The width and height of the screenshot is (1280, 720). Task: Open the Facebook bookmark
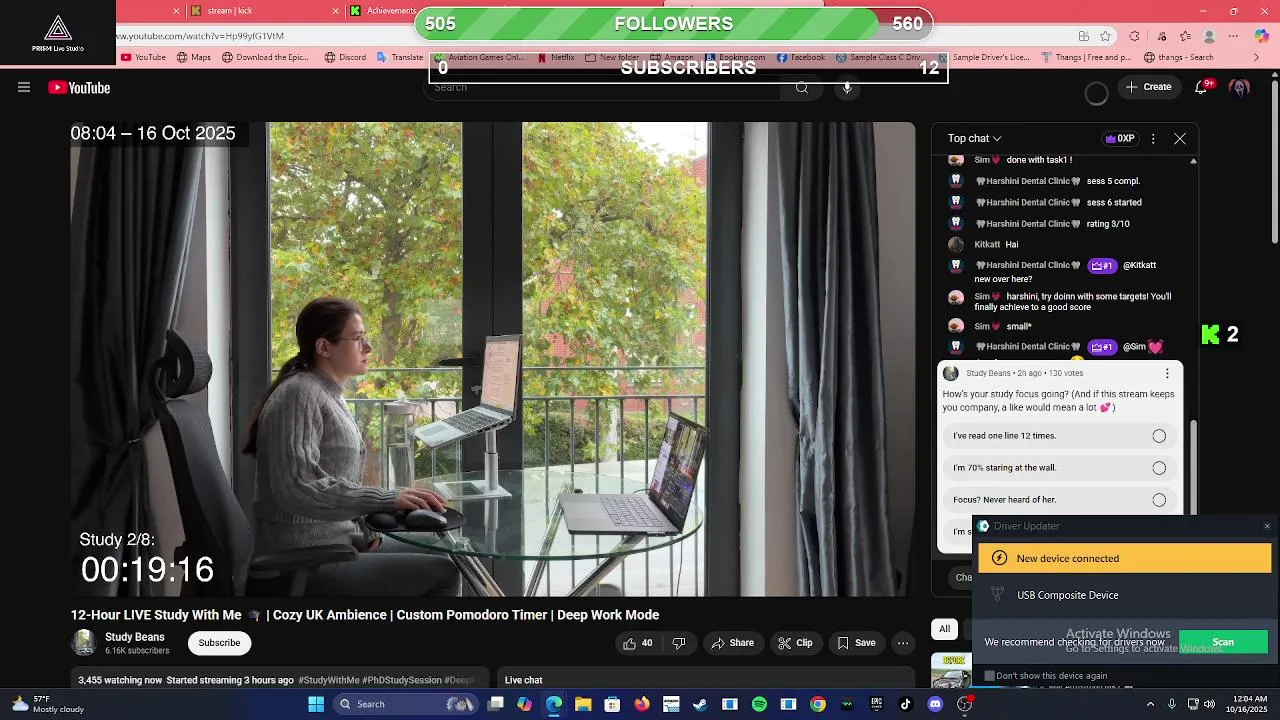click(801, 57)
